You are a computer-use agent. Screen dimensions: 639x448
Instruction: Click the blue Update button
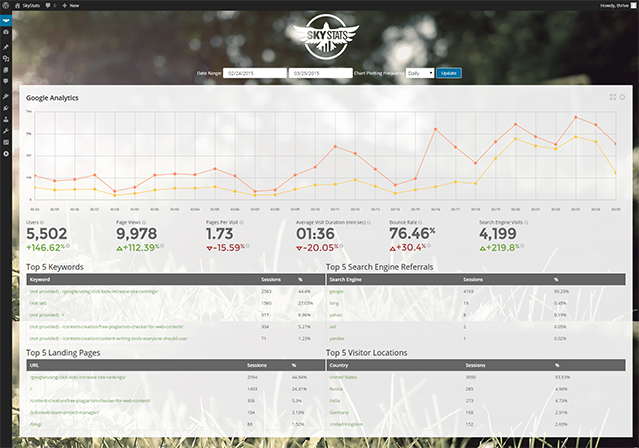[x=449, y=73]
